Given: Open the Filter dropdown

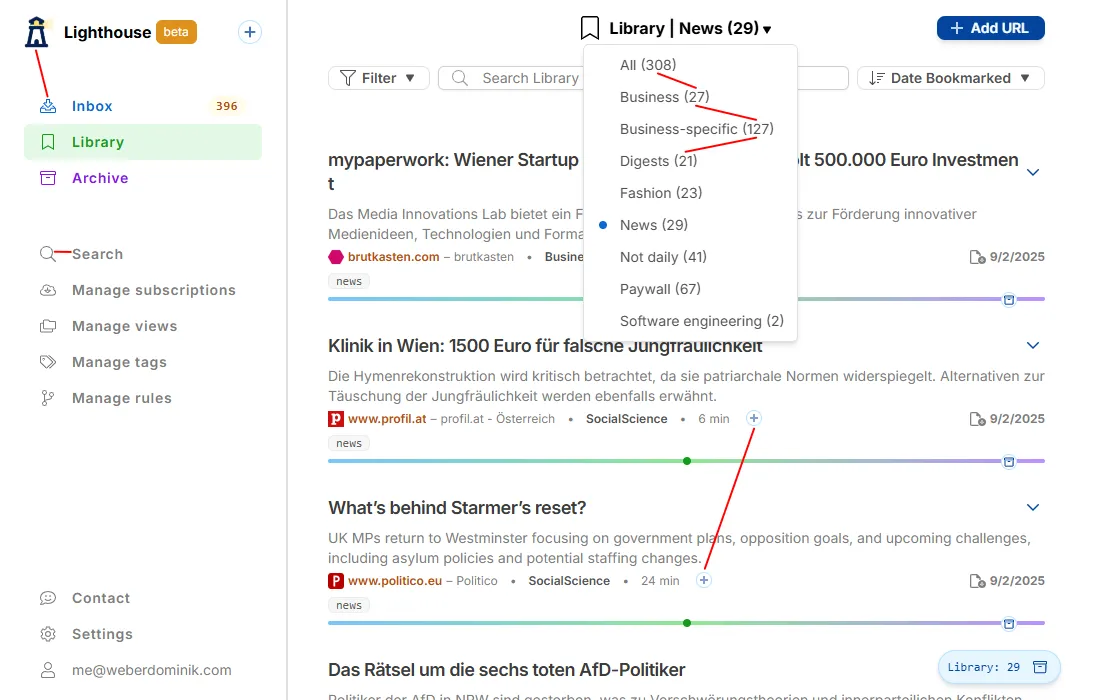Looking at the screenshot, I should 378,78.
